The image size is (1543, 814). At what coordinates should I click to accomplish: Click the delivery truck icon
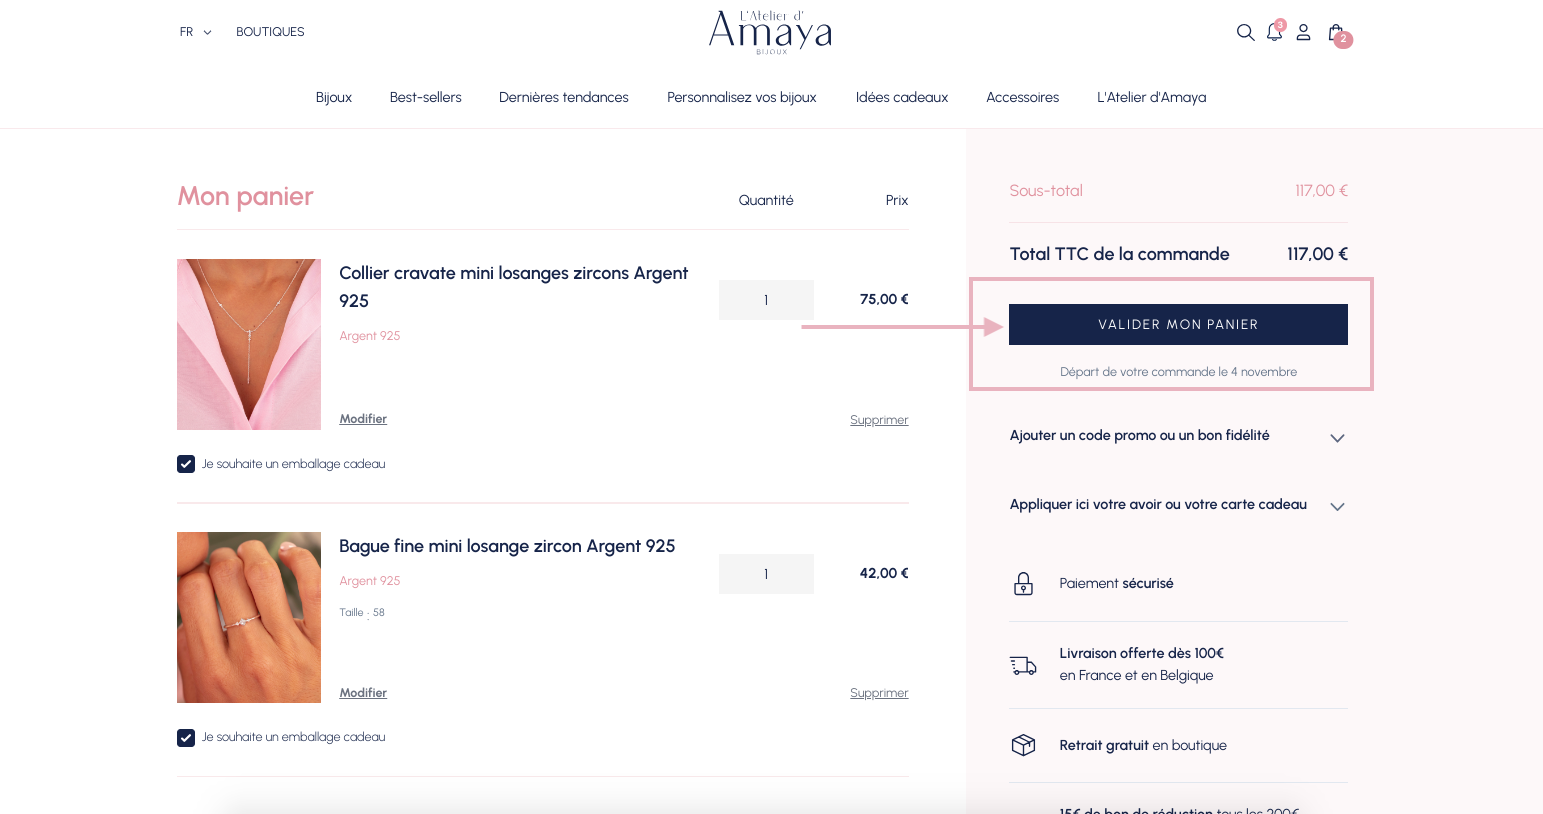(1023, 665)
